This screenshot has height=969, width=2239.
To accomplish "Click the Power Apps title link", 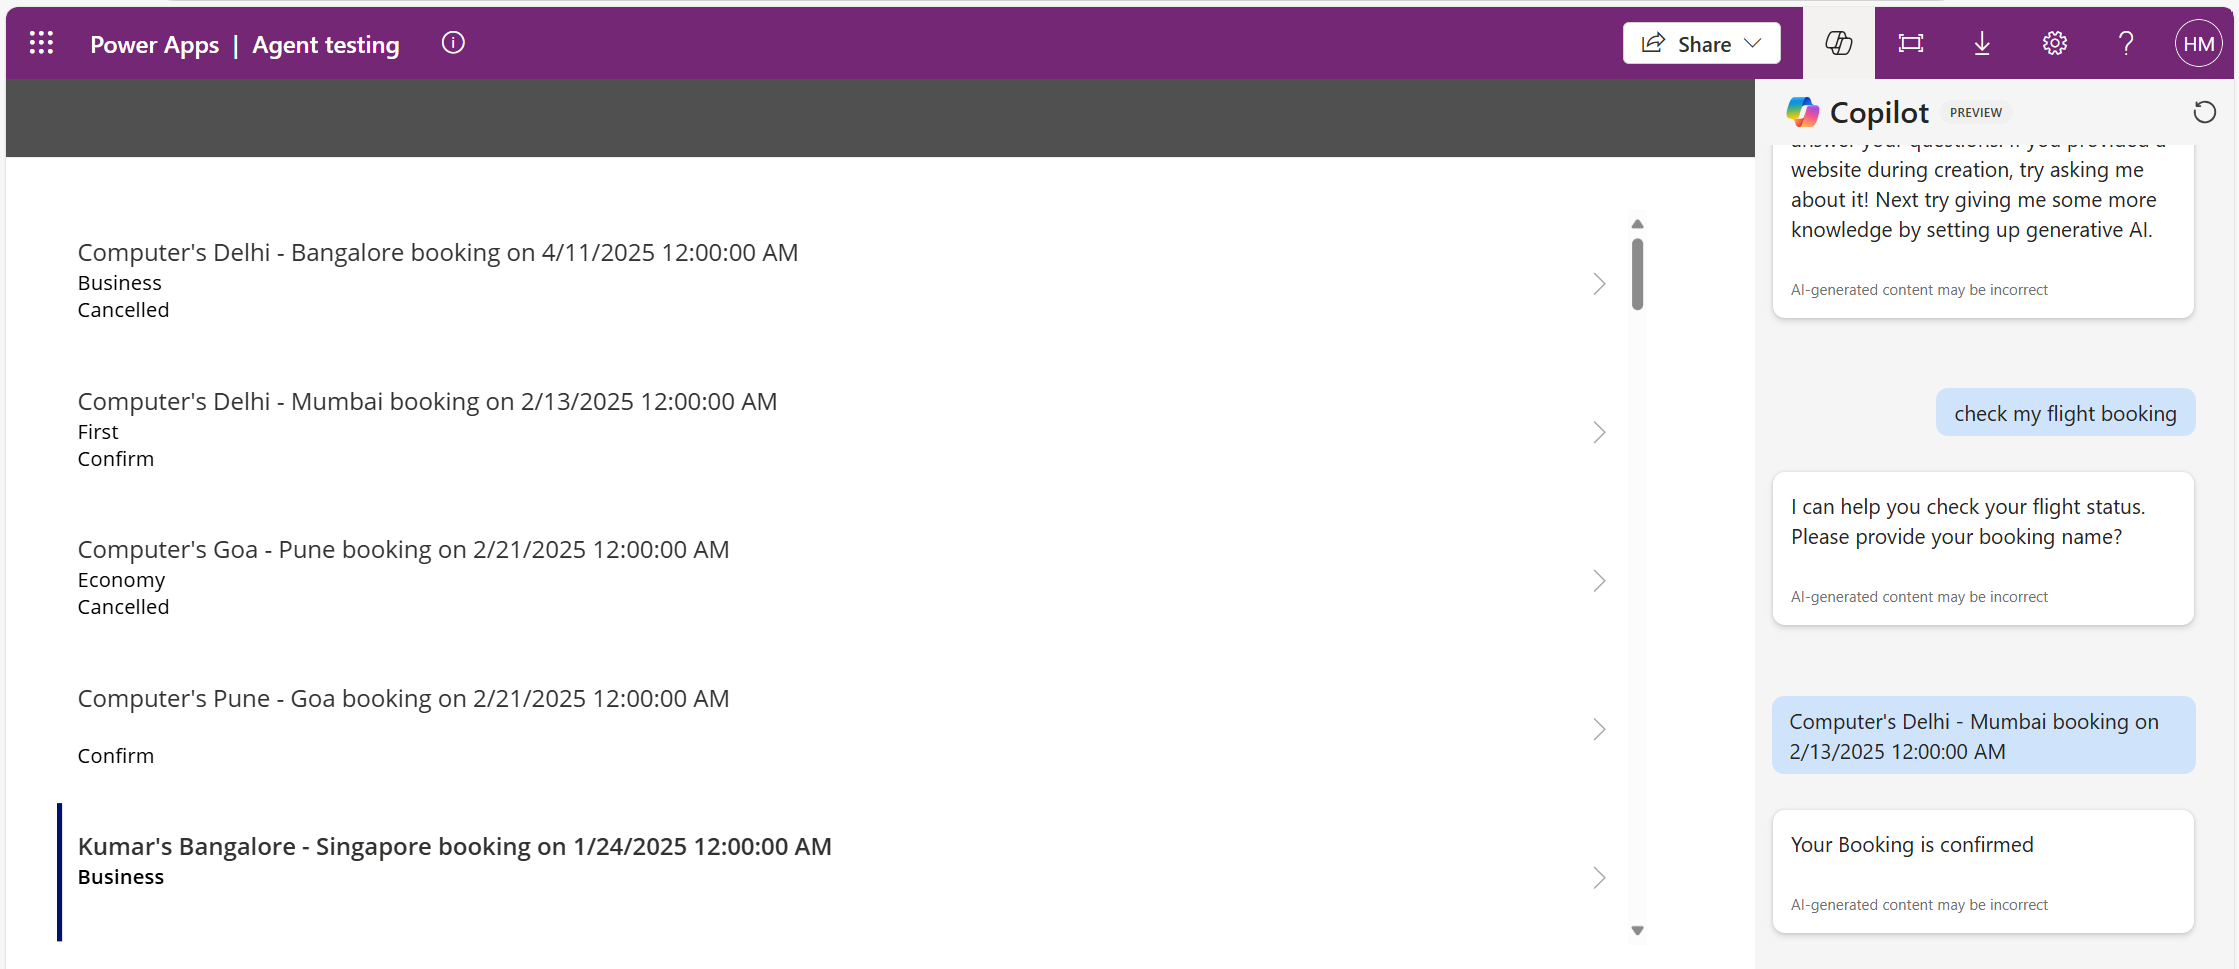I will click(x=154, y=44).
